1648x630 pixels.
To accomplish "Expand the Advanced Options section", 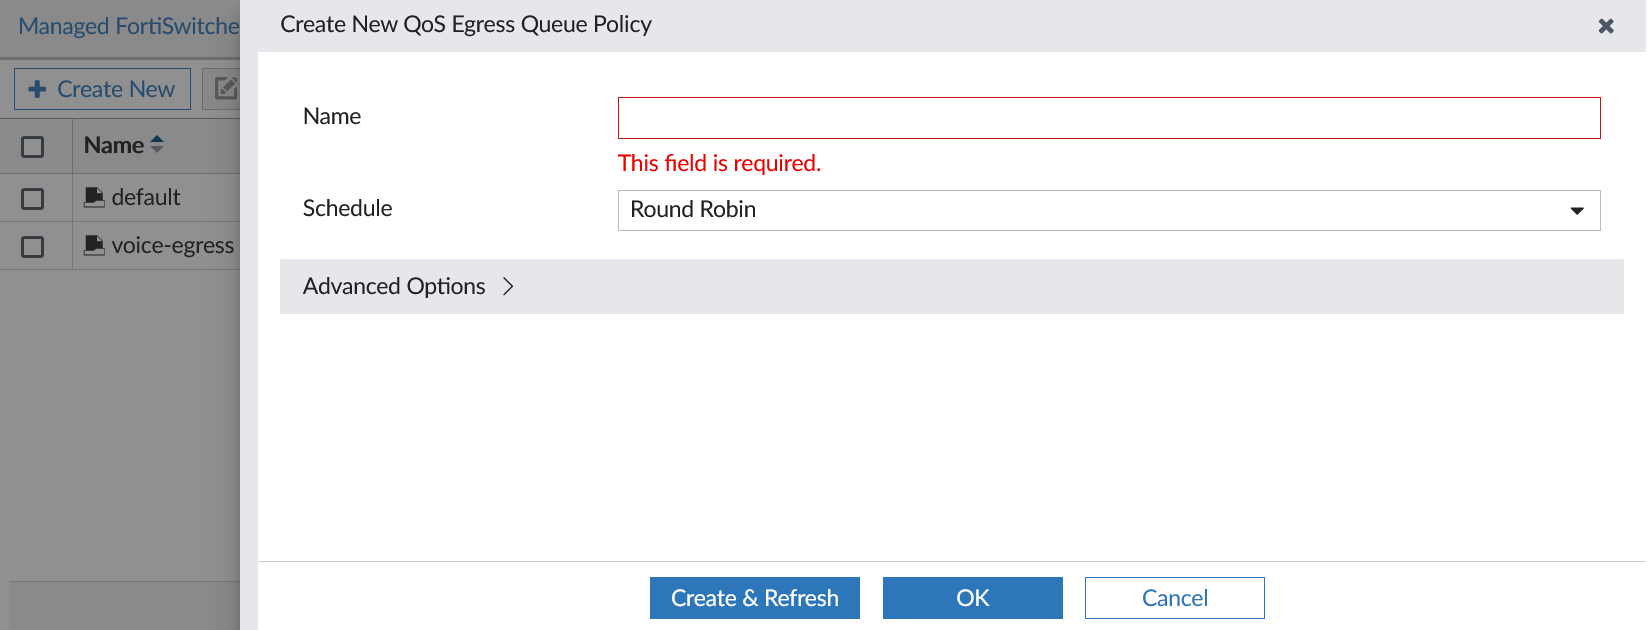I will click(x=394, y=287).
